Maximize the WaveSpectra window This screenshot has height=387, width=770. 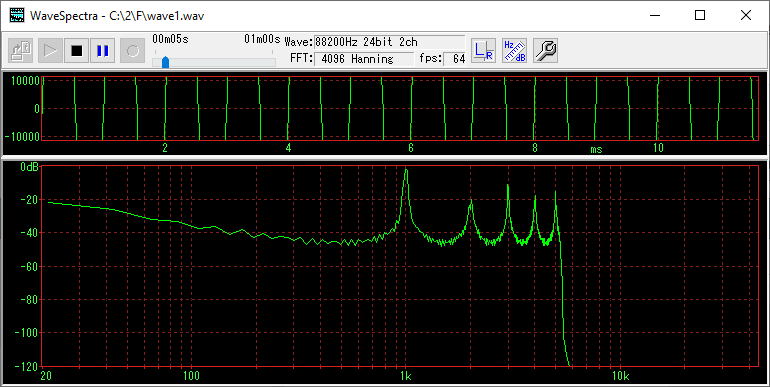[x=700, y=15]
